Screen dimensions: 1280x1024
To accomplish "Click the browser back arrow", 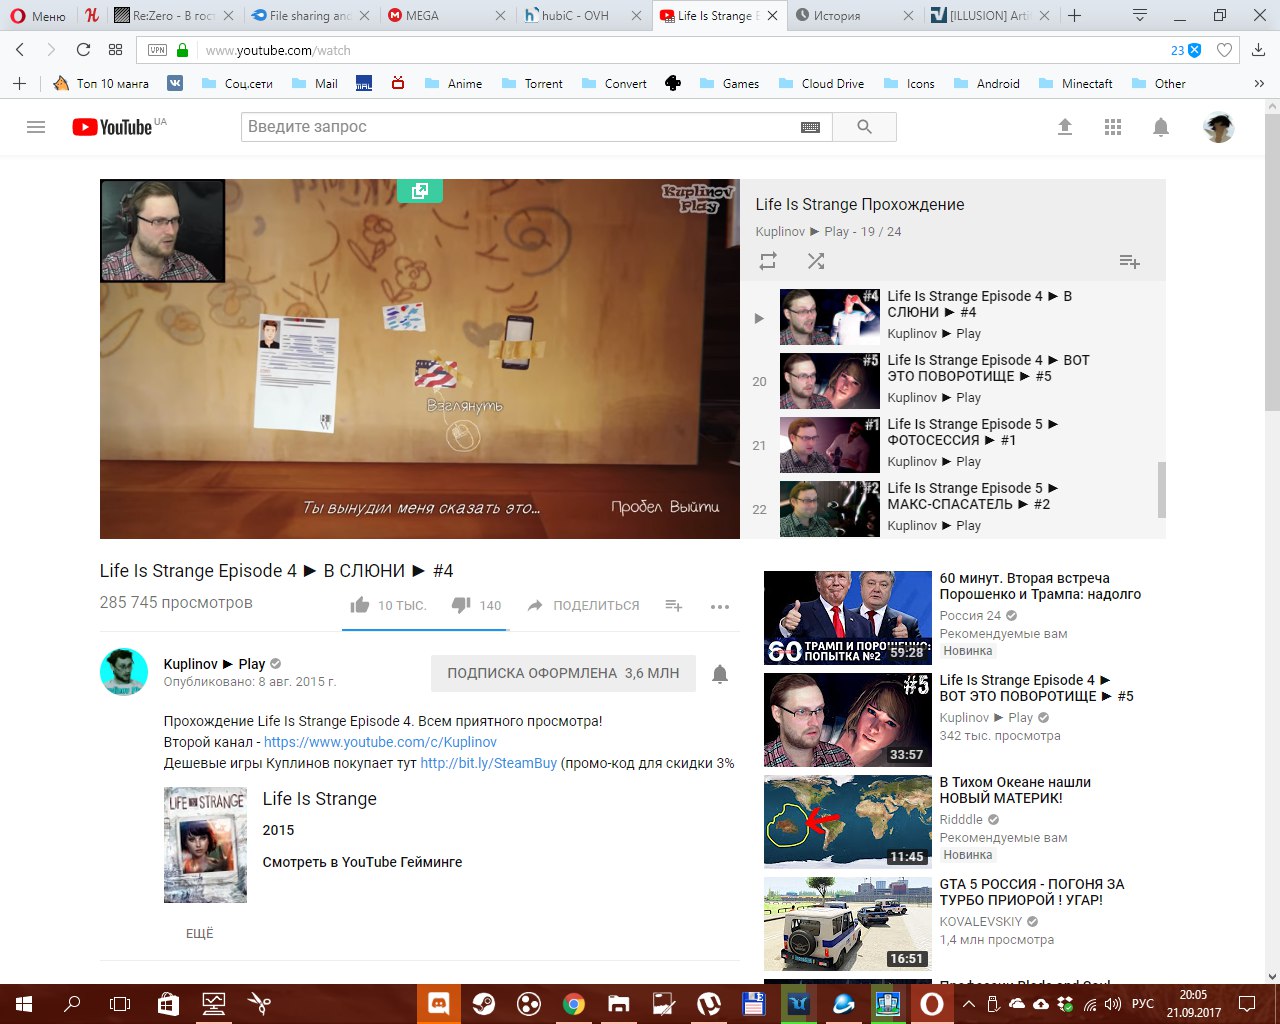I will [x=20, y=50].
